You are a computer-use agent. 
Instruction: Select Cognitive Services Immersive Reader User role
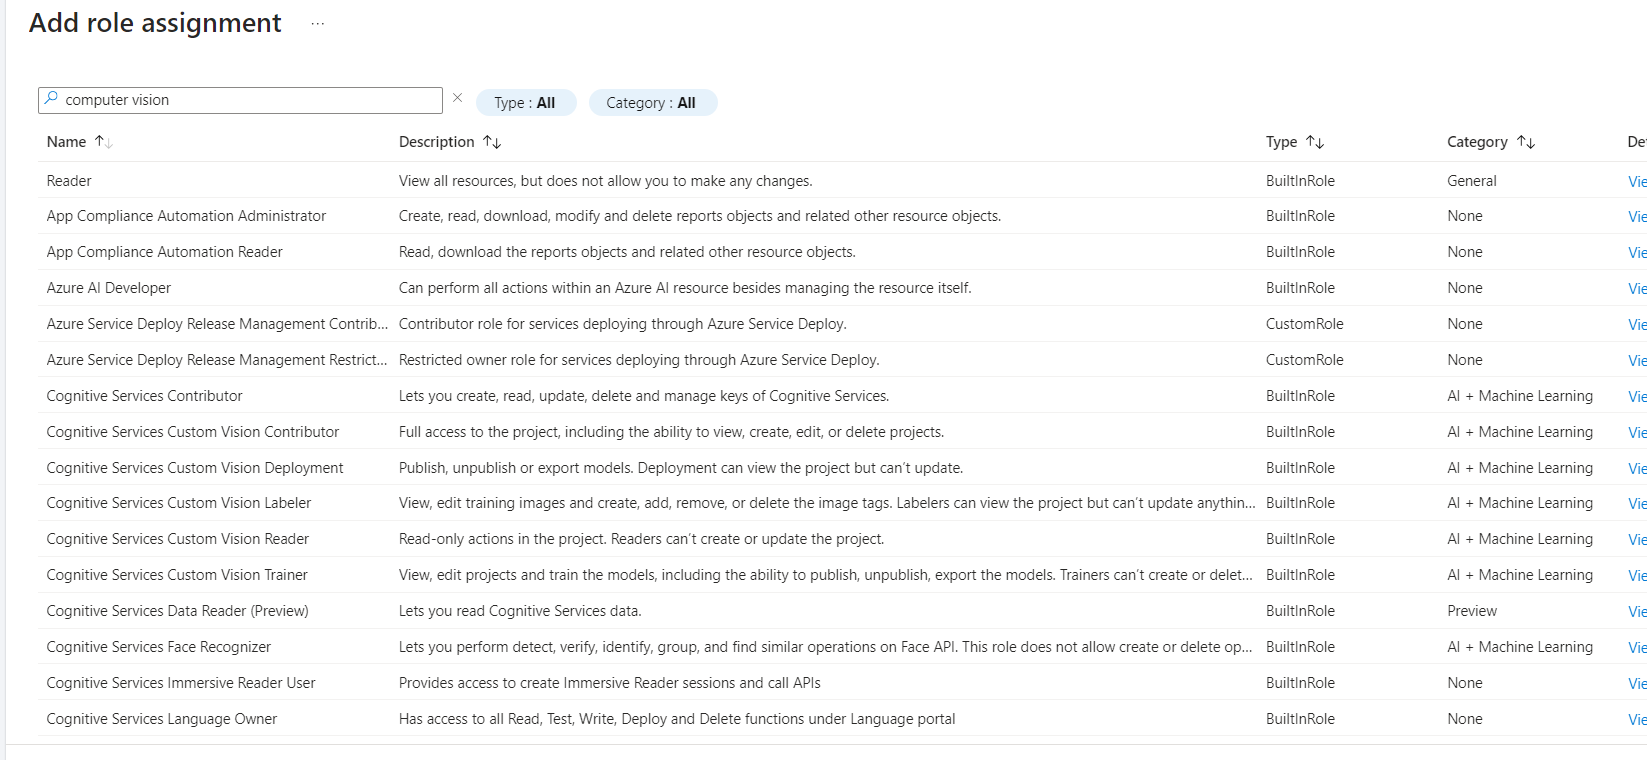(842, 683)
